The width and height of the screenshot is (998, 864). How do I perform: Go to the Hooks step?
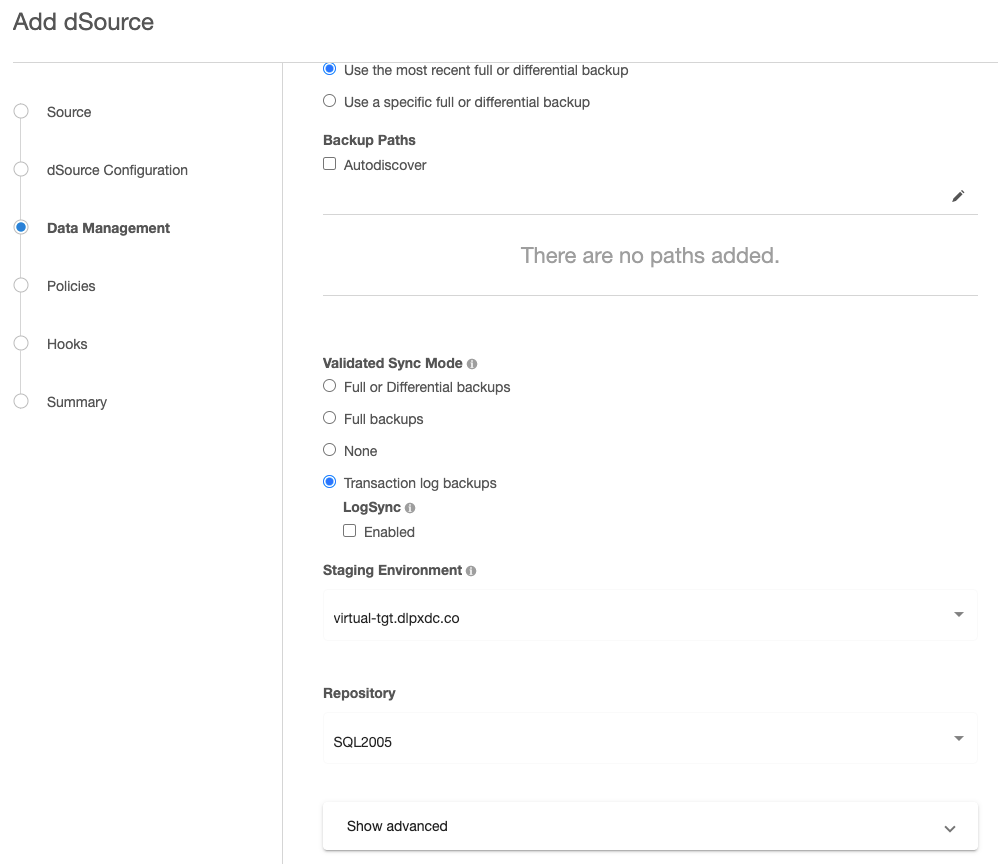click(21, 343)
